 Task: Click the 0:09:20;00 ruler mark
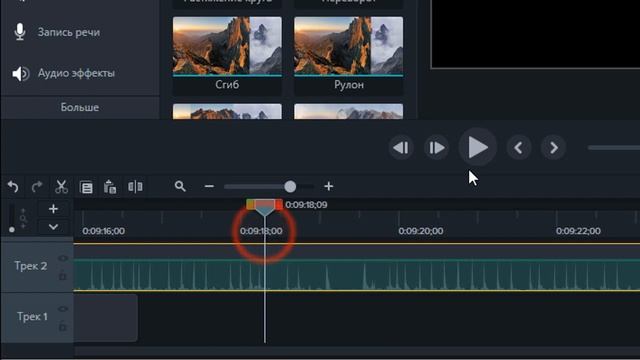point(420,231)
